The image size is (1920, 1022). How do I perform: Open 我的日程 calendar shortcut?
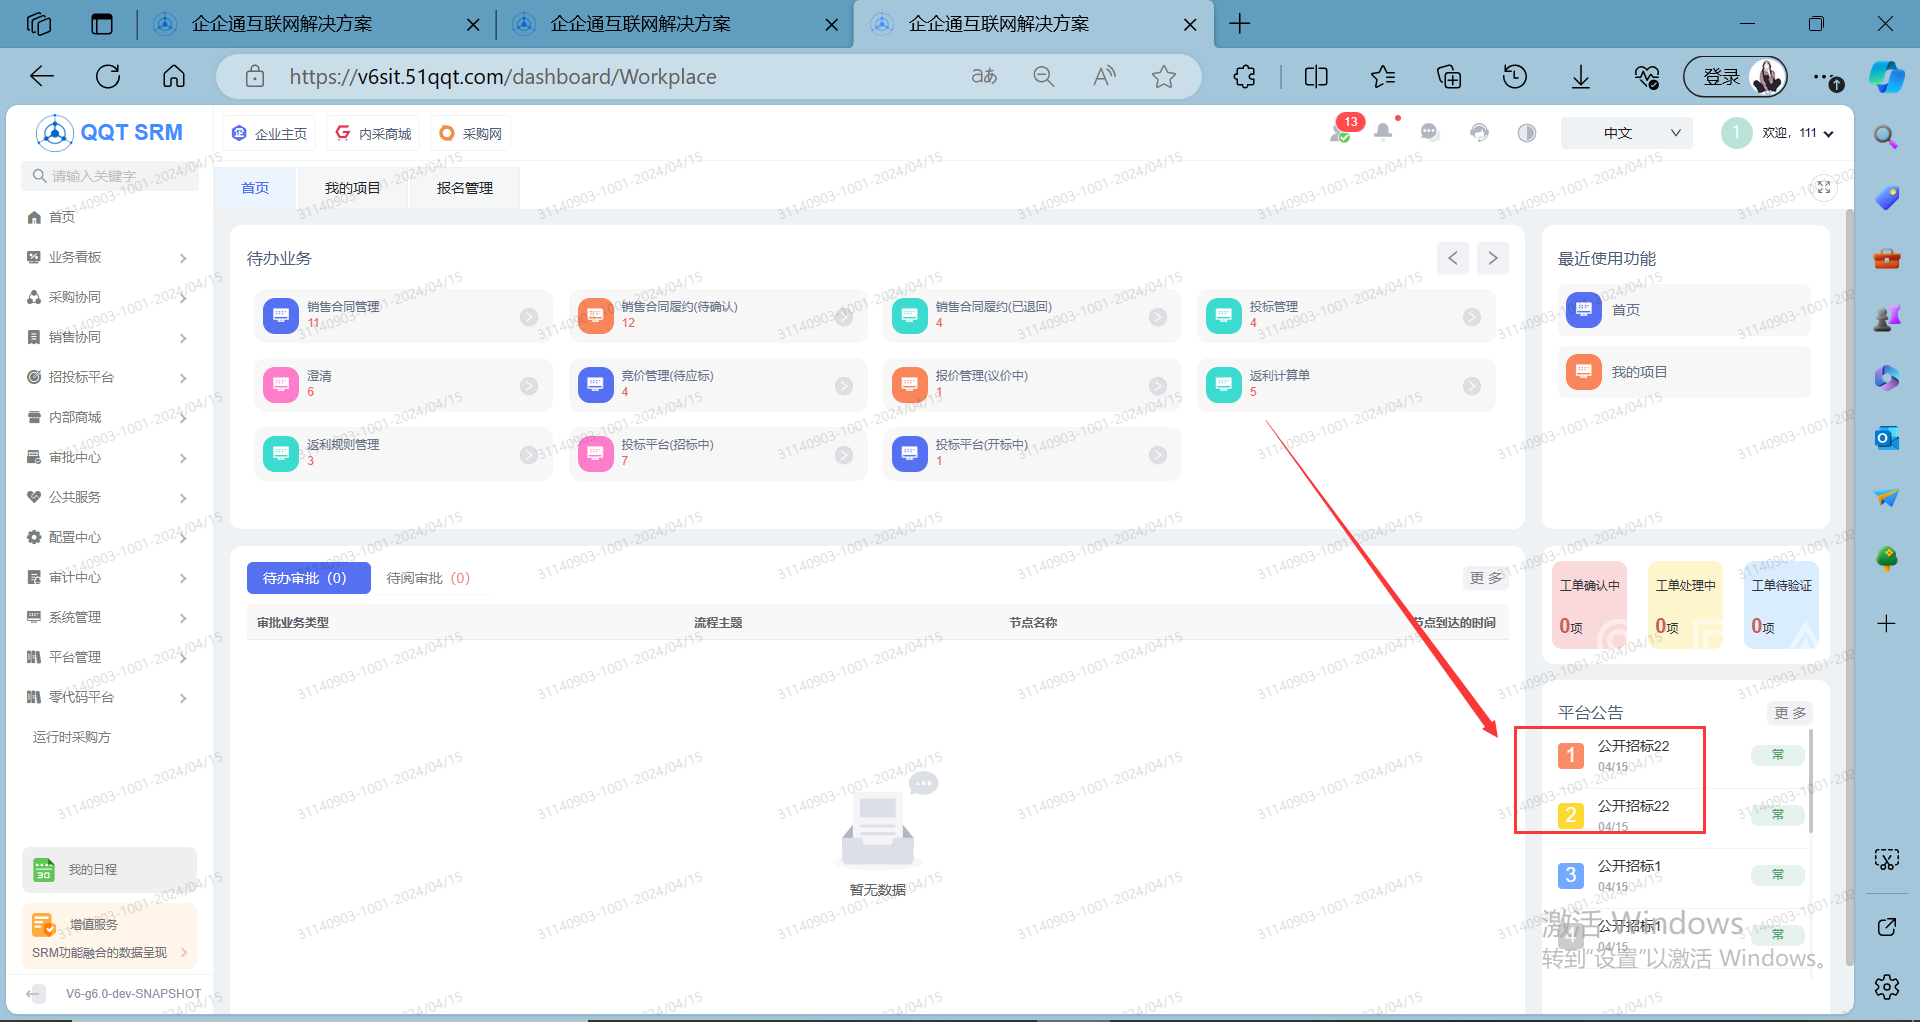(x=109, y=870)
